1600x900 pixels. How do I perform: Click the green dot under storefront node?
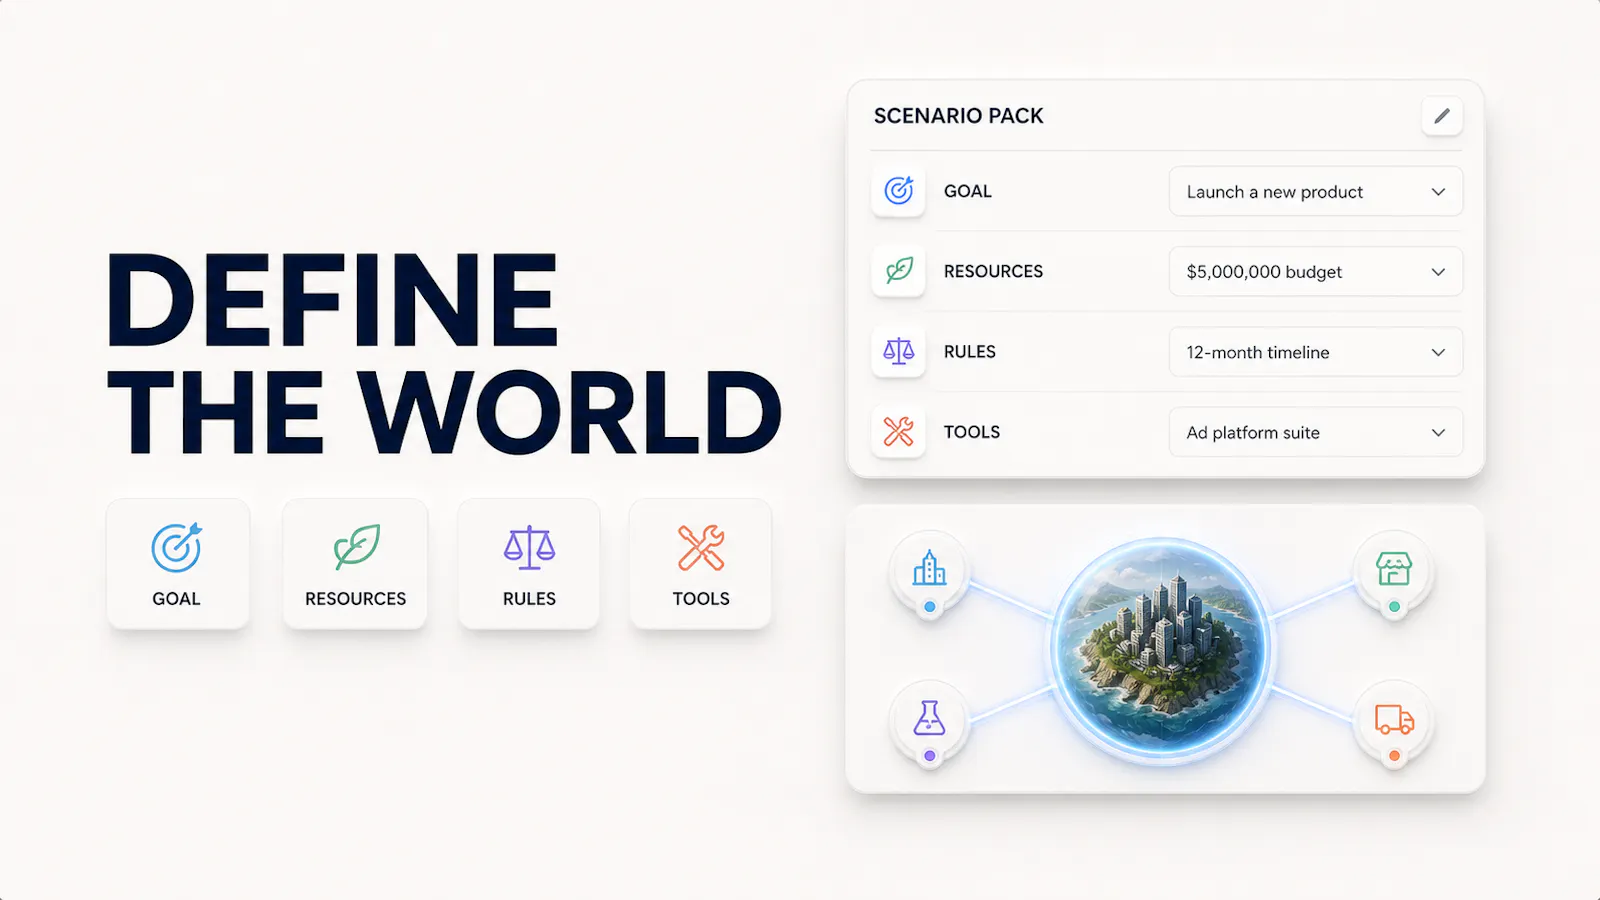(x=1394, y=607)
